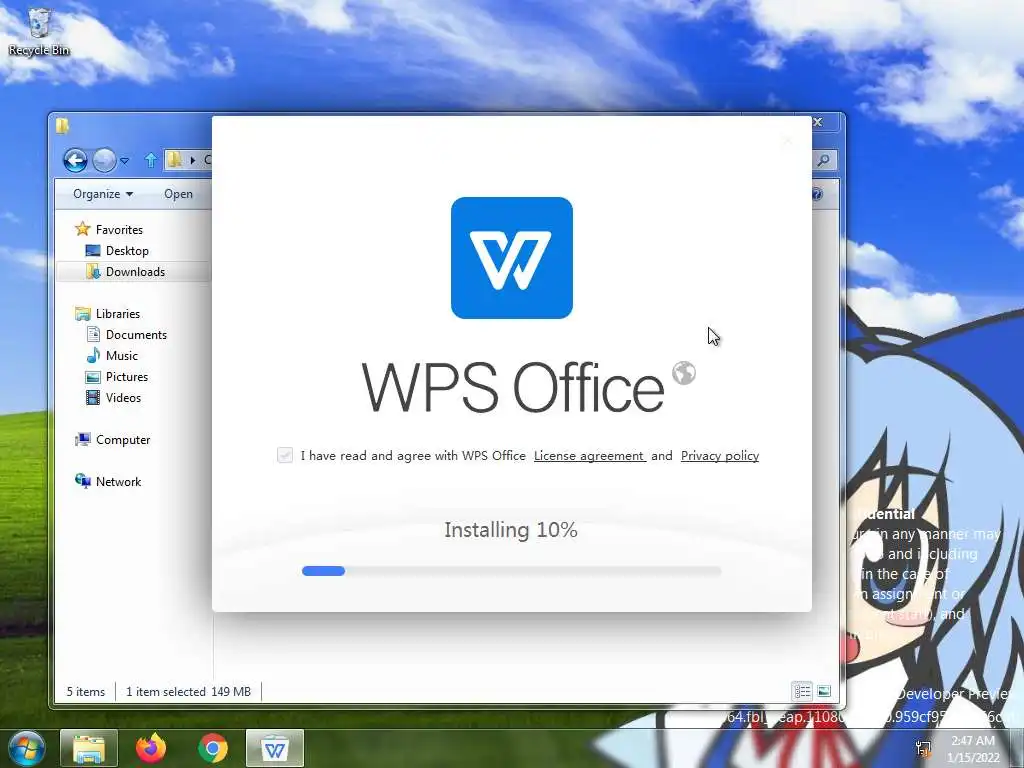Click the WPS Office logo icon
1024x768 pixels.
coord(511,258)
